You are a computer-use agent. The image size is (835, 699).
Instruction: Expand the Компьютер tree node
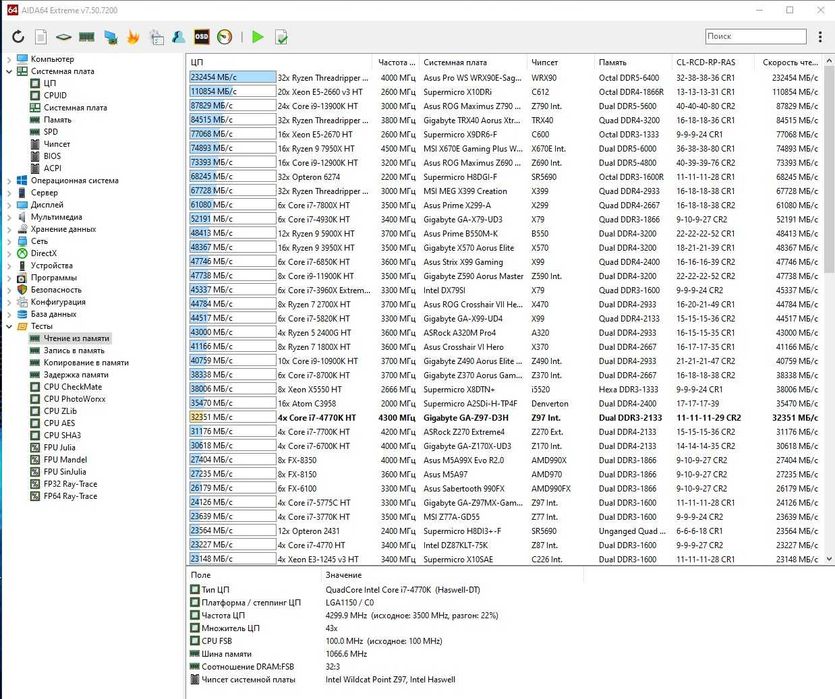[9, 59]
